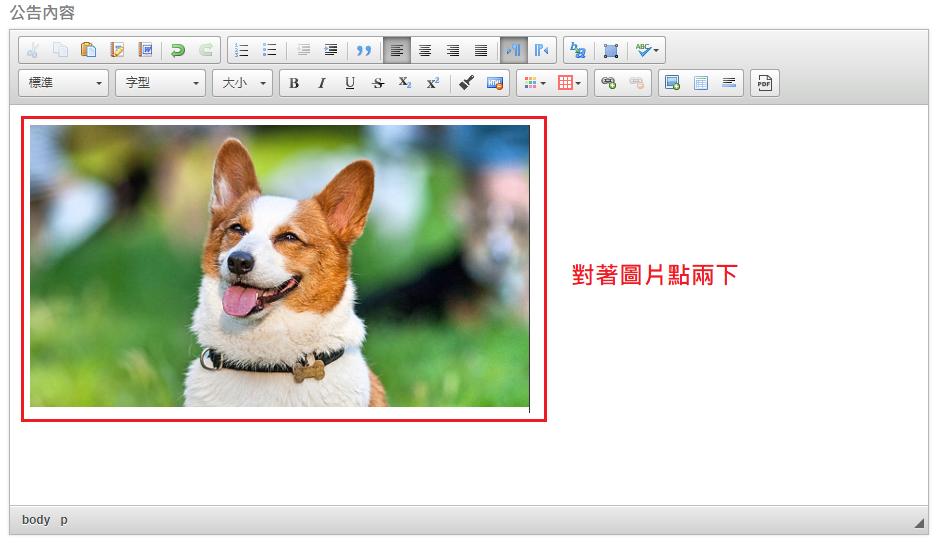939x543 pixels.
Task: Click the Remove Format brush icon
Action: (466, 83)
